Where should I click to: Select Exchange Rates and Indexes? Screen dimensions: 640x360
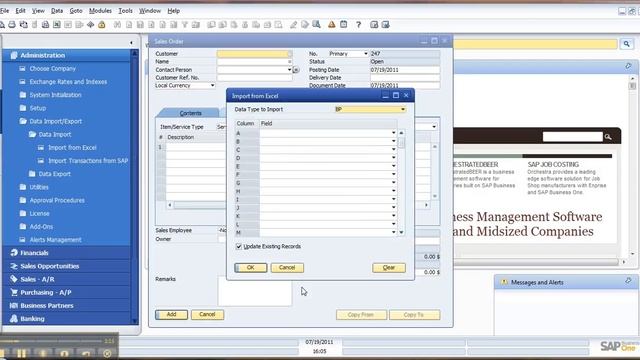(x=68, y=82)
